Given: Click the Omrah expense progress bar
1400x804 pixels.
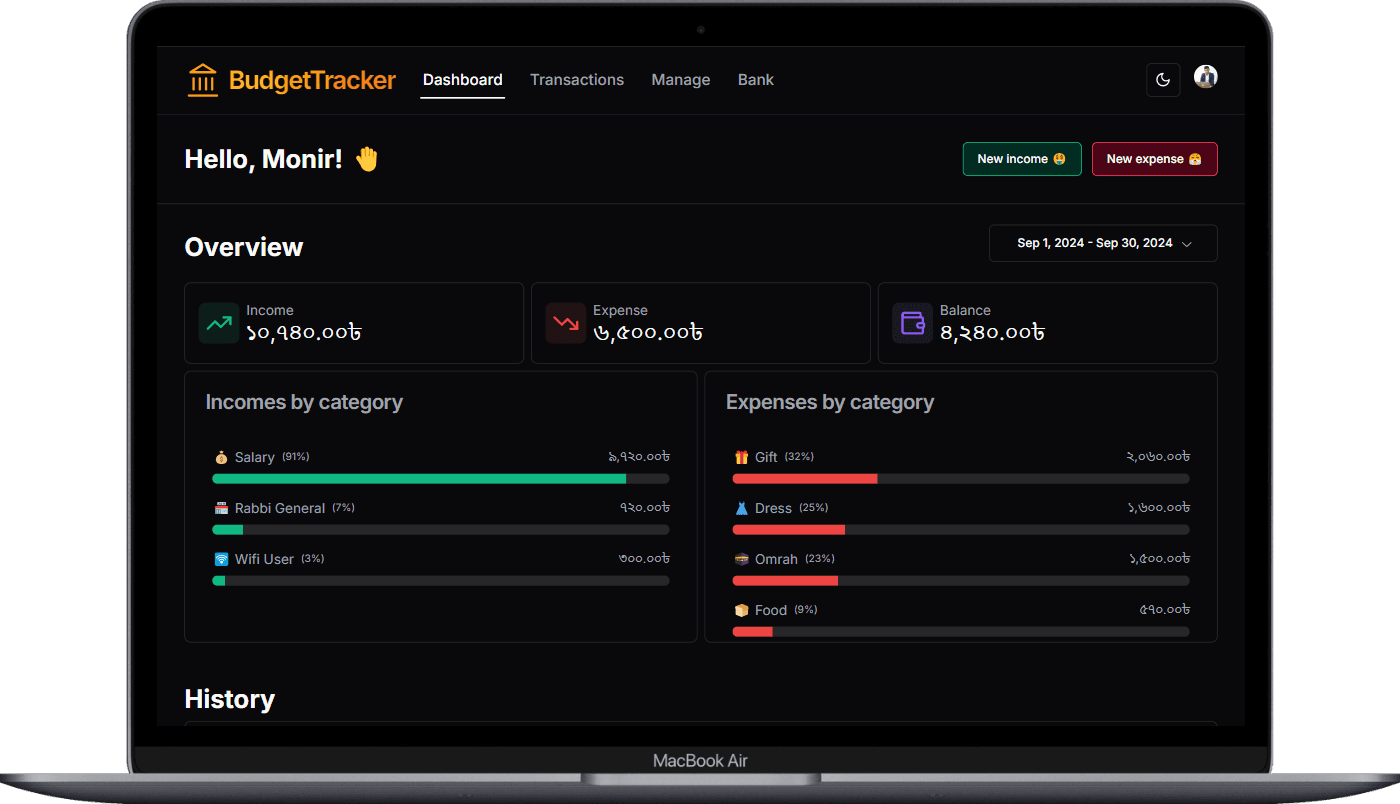Looking at the screenshot, I should pos(961,581).
